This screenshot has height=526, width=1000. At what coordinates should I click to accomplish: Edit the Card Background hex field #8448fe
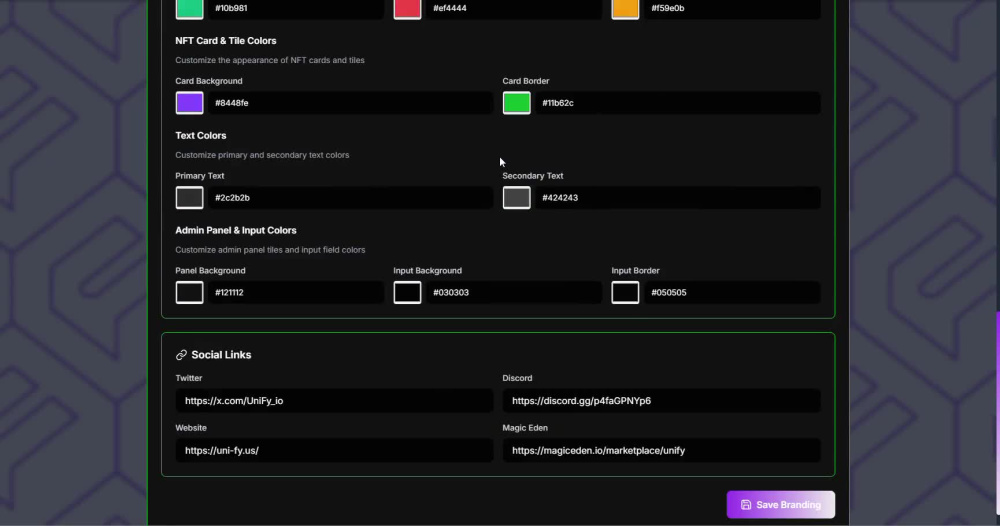pyautogui.click(x=350, y=103)
